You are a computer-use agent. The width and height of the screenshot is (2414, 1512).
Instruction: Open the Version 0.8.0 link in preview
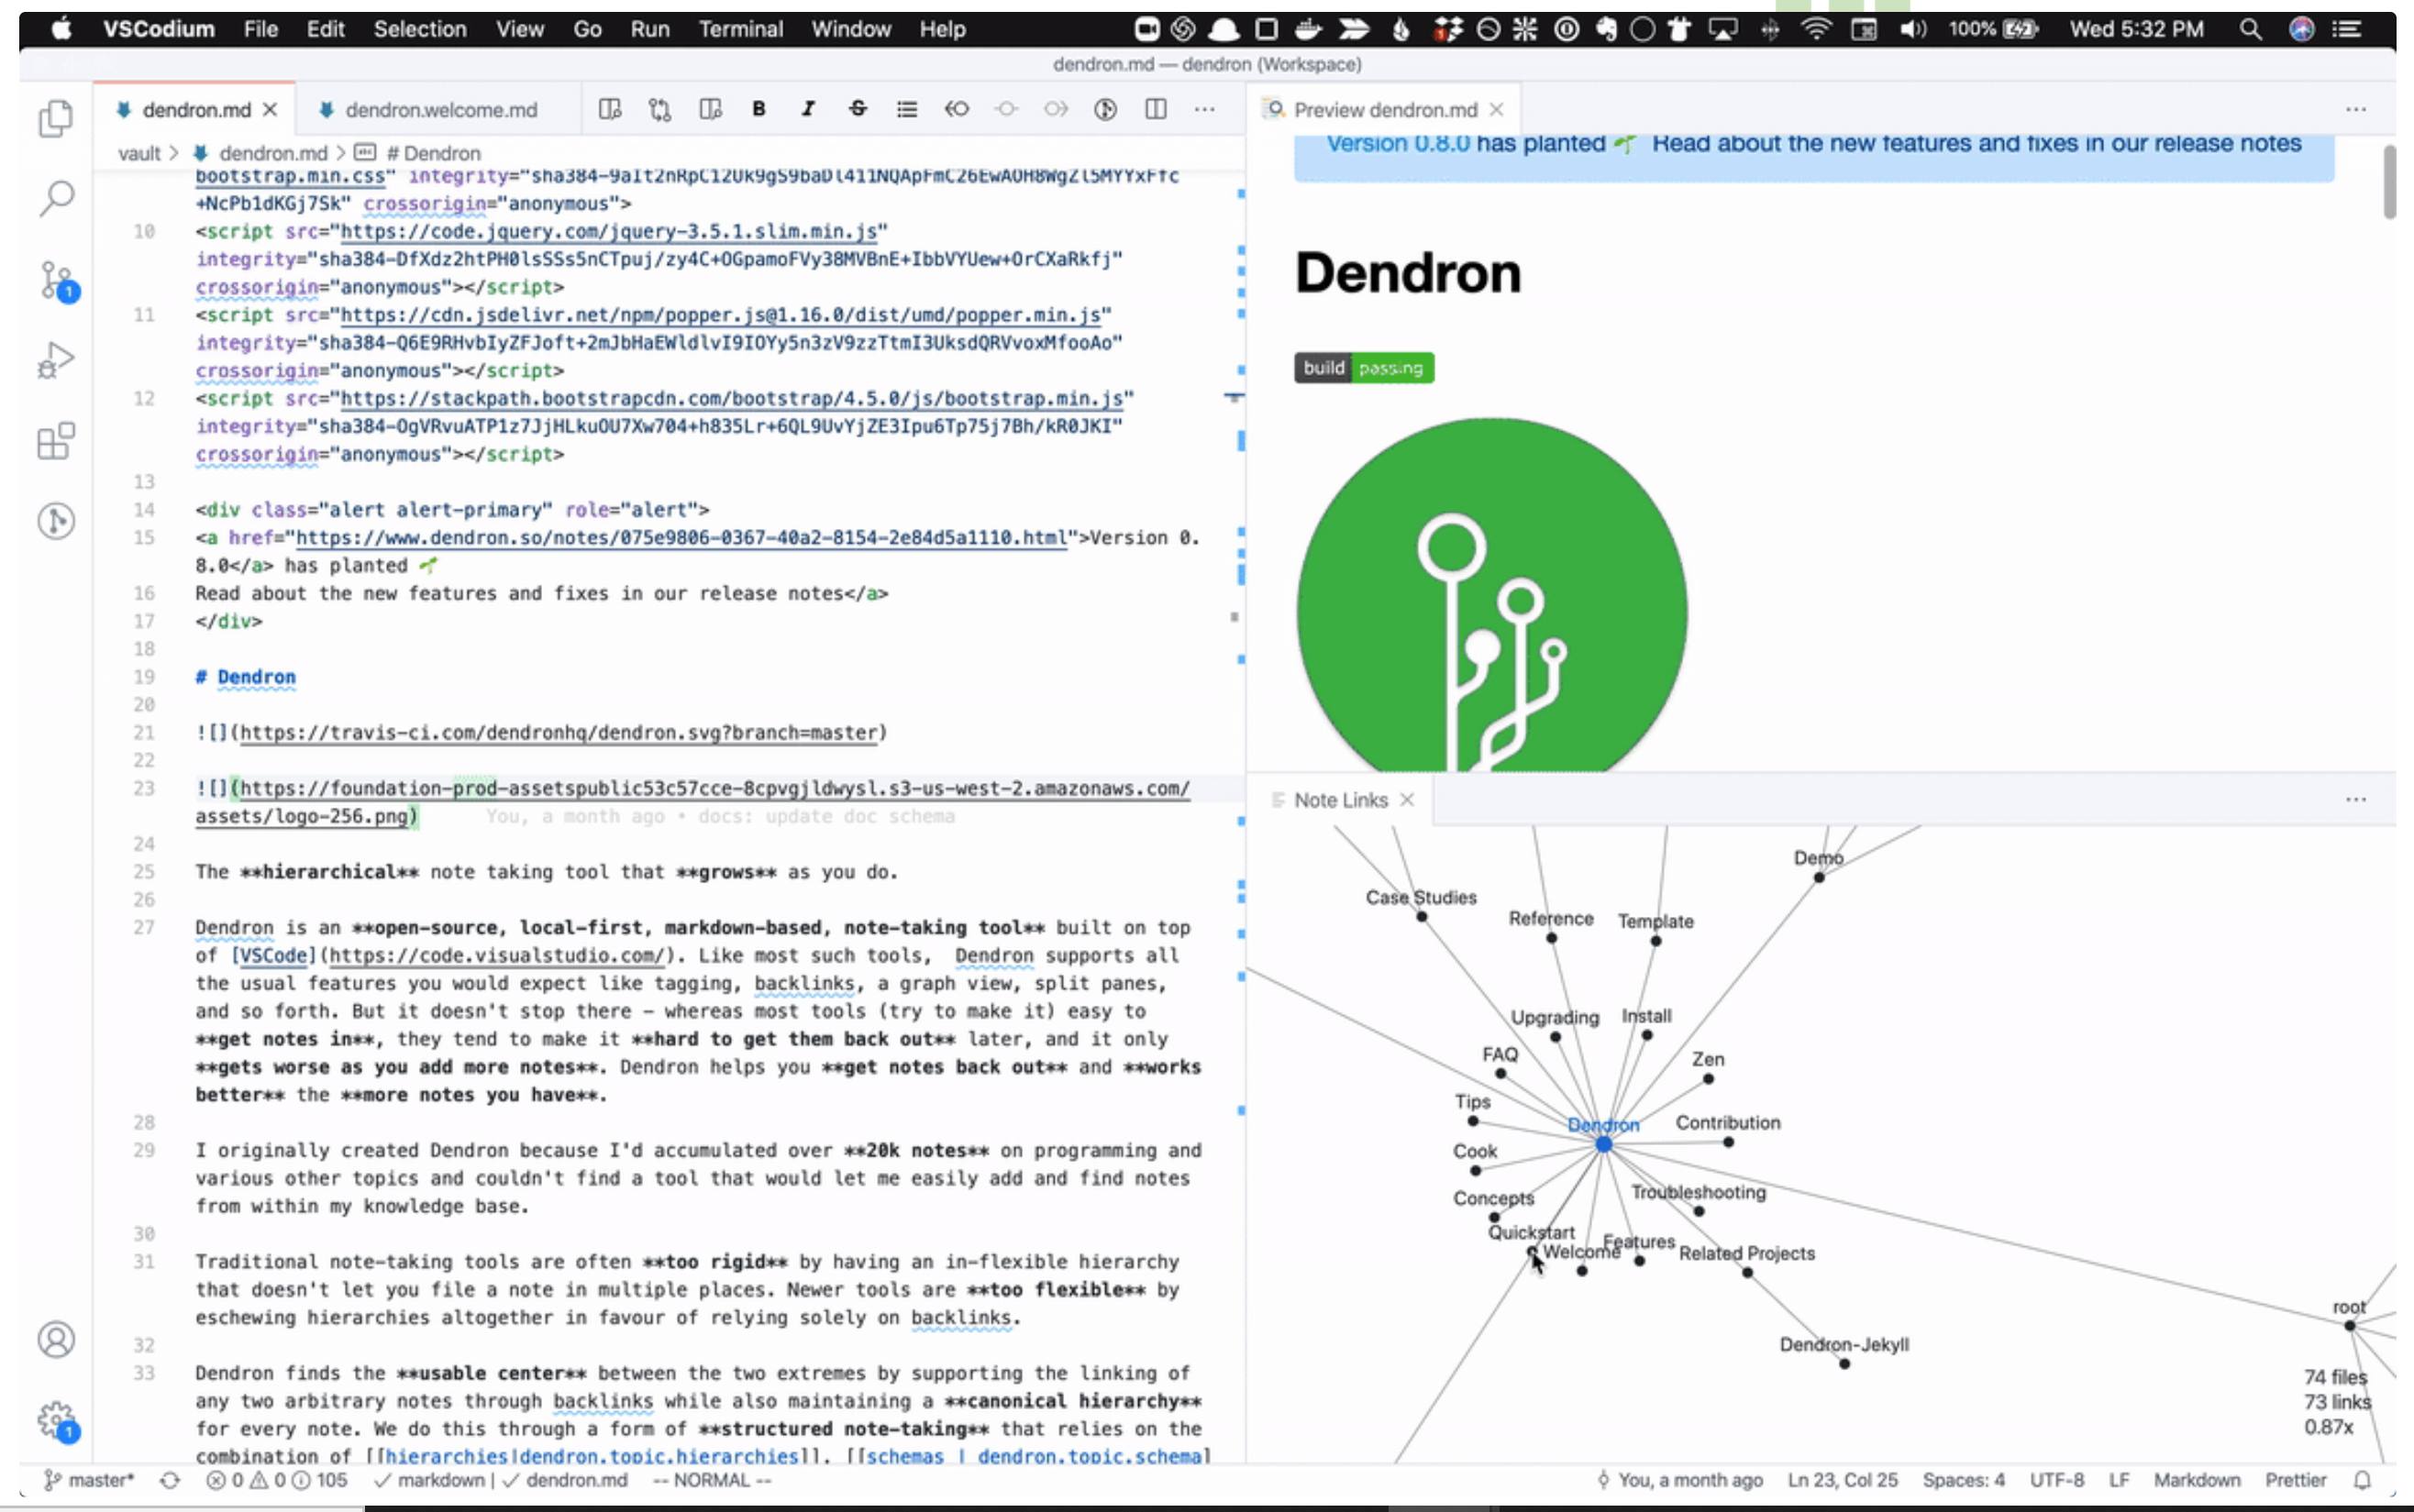(x=1398, y=144)
